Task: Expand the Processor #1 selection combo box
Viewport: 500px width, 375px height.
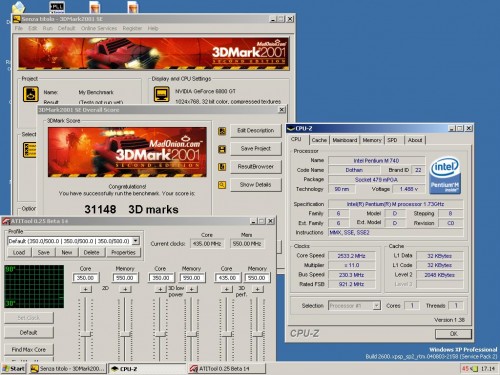Action: click(376, 305)
